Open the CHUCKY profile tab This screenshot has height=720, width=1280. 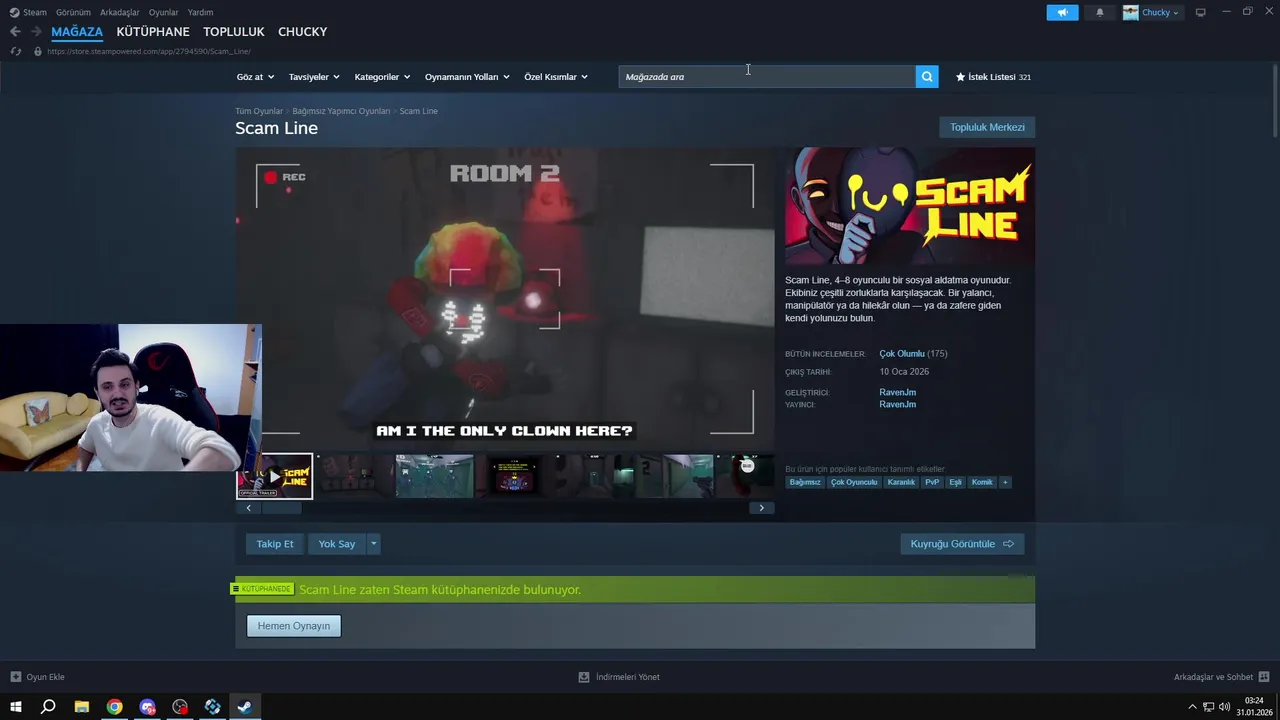(x=303, y=32)
